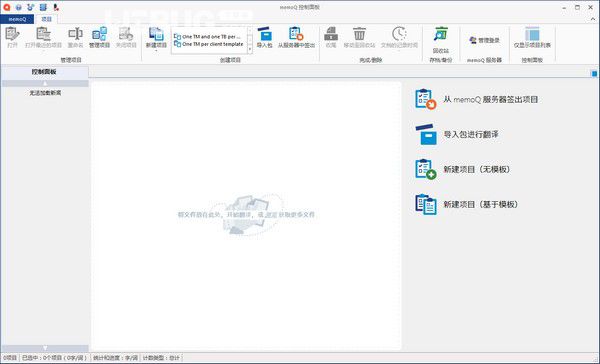The height and width of the screenshot is (364, 600).
Task: Click the 统计和进度 status bar entry
Action: pos(115,358)
